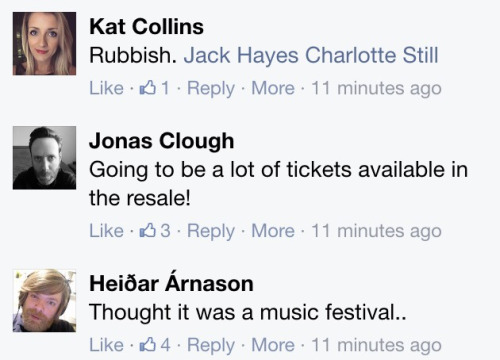Open More options on Heiðar Árnason's comment
This screenshot has width=500, height=360.
coord(273,345)
